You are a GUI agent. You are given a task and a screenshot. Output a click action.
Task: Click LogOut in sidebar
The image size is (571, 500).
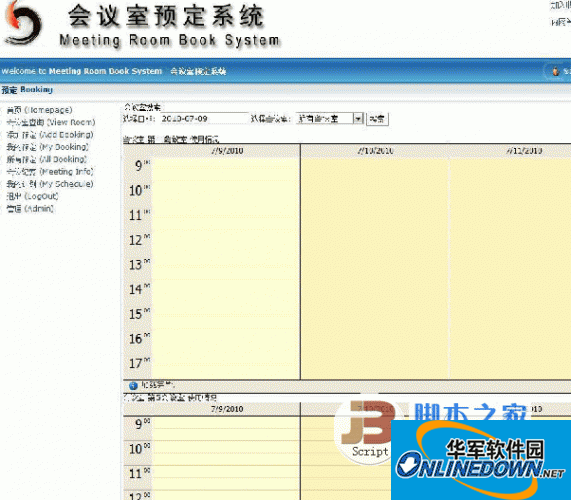[x=32, y=196]
